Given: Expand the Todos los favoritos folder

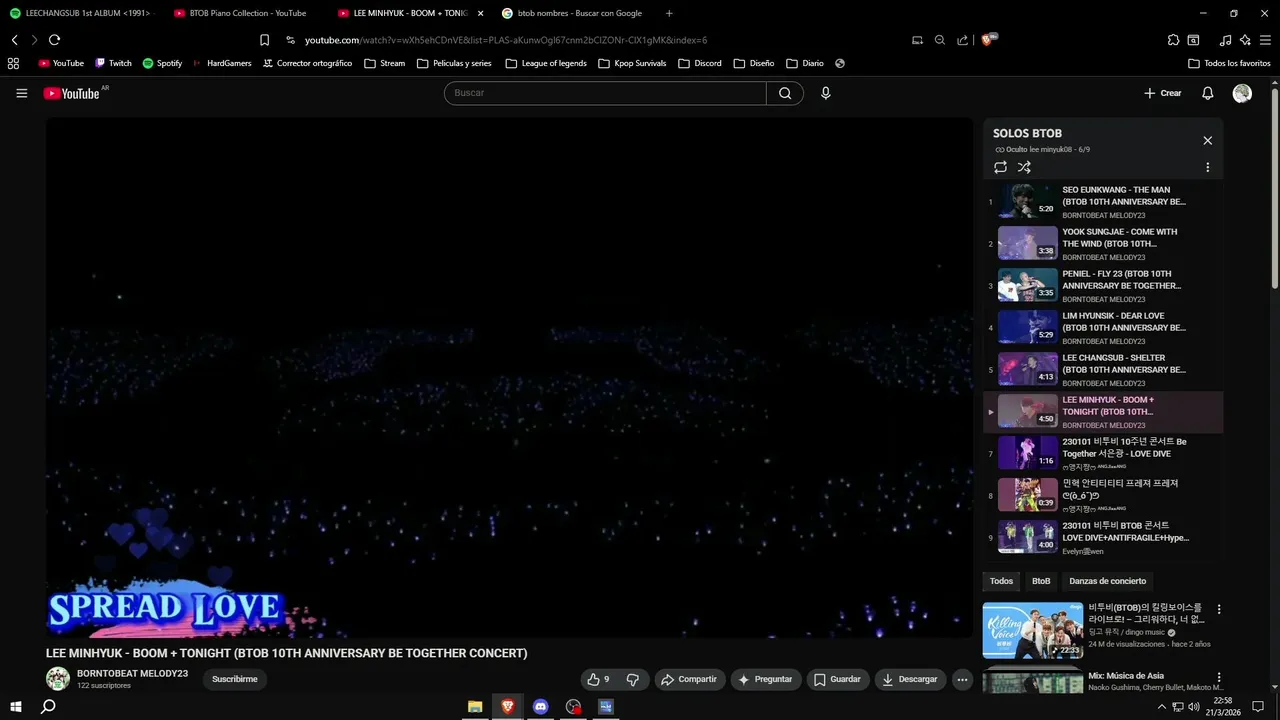Looking at the screenshot, I should [x=1229, y=63].
